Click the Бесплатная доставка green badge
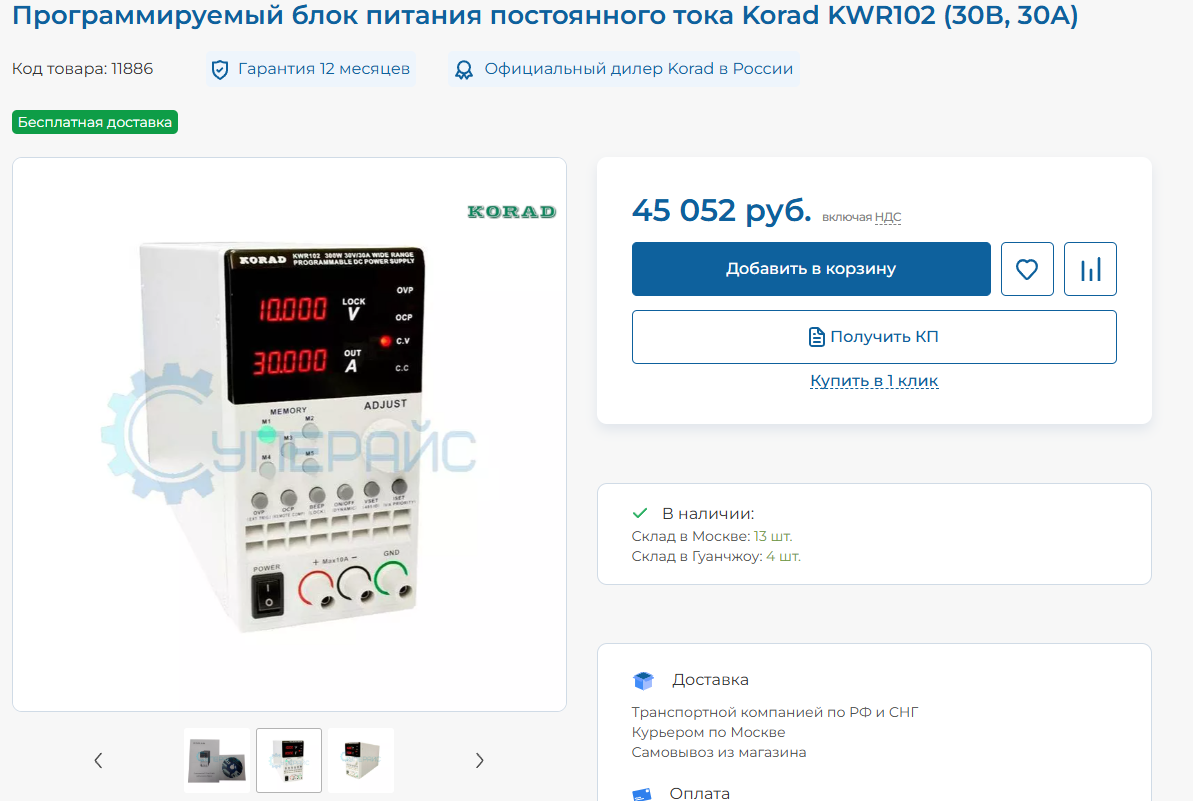The height and width of the screenshot is (801, 1193). tap(94, 122)
